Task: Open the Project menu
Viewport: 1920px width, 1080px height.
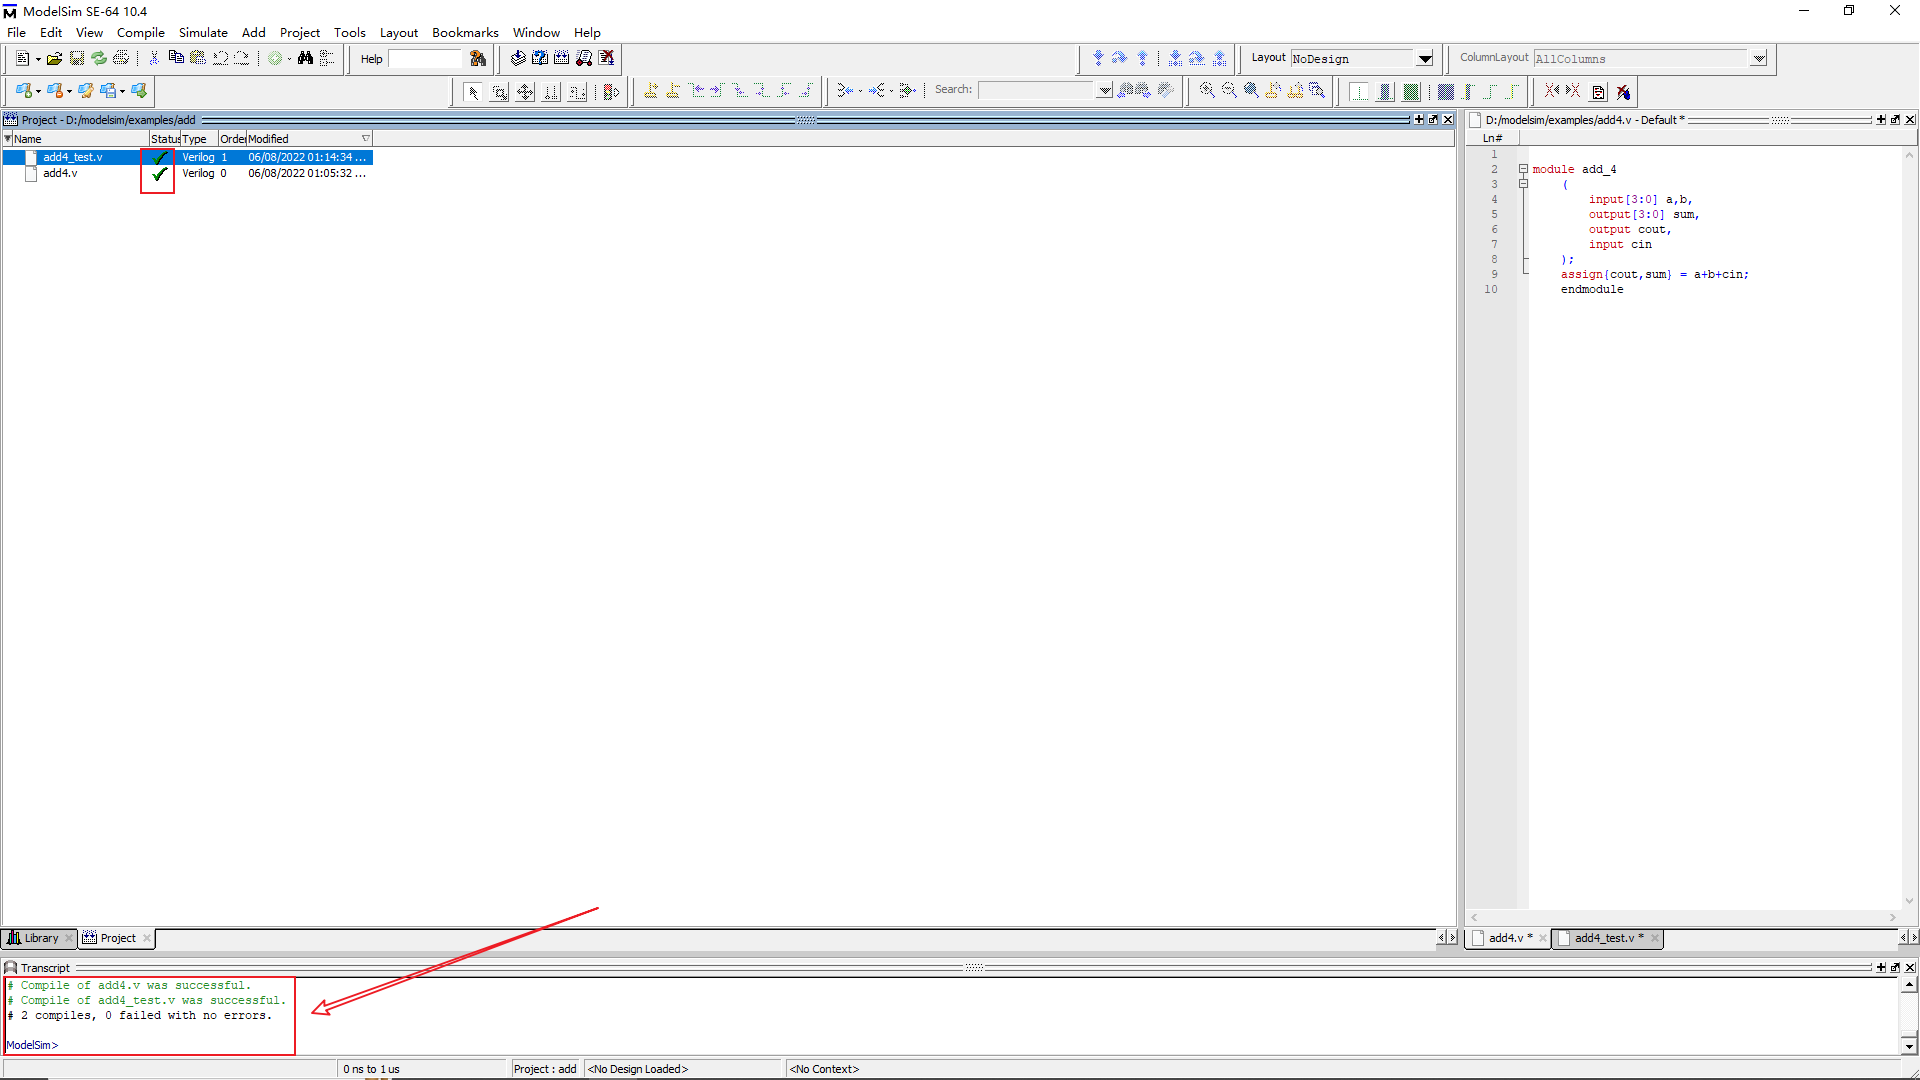Action: click(299, 32)
